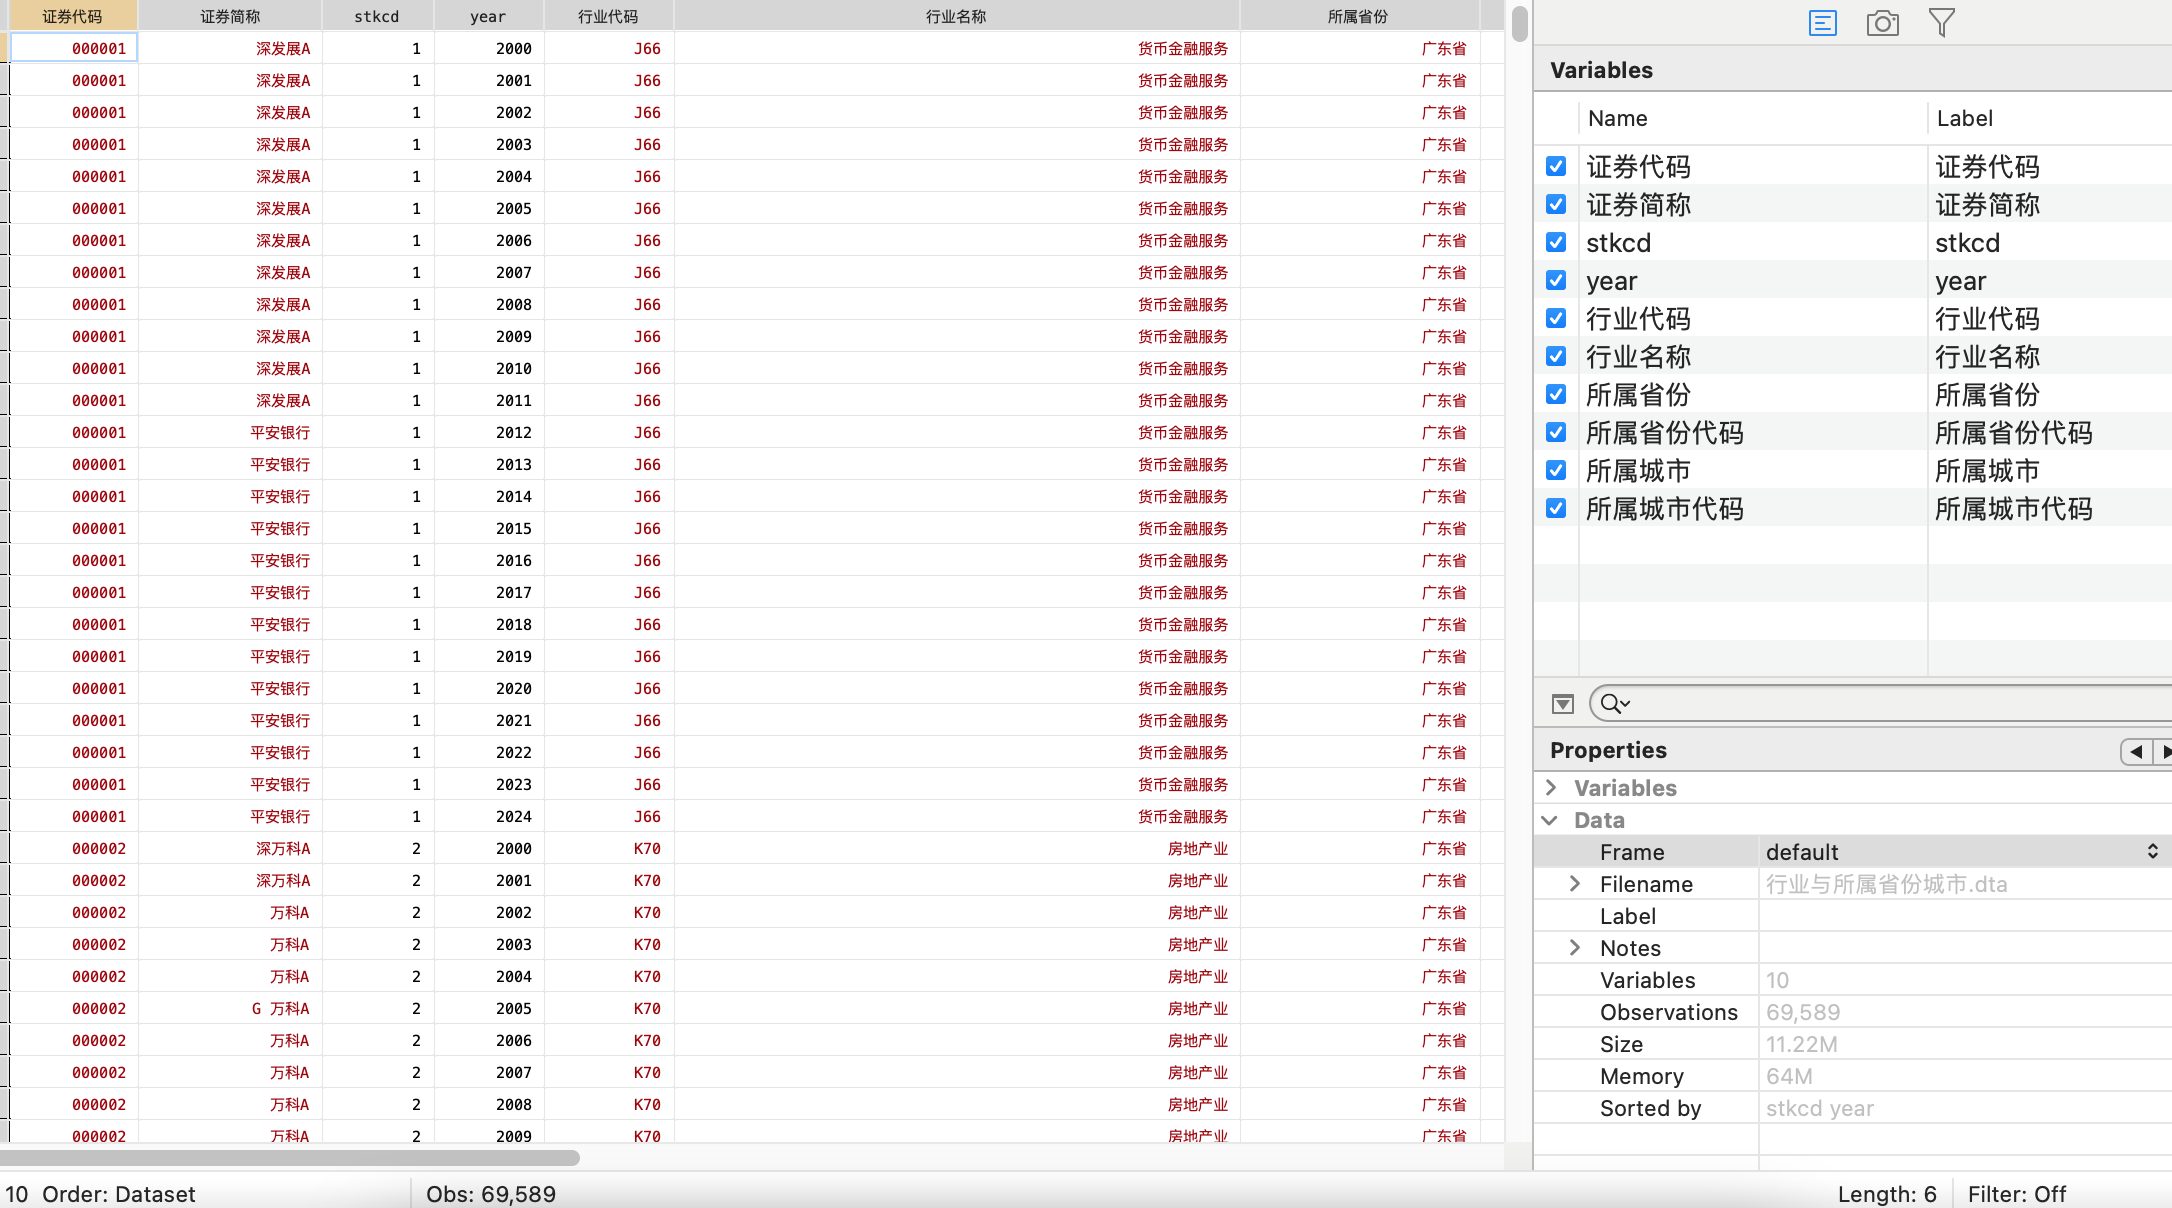Toggle the 所属城市 variable checkbox
The height and width of the screenshot is (1208, 2172).
1556,470
